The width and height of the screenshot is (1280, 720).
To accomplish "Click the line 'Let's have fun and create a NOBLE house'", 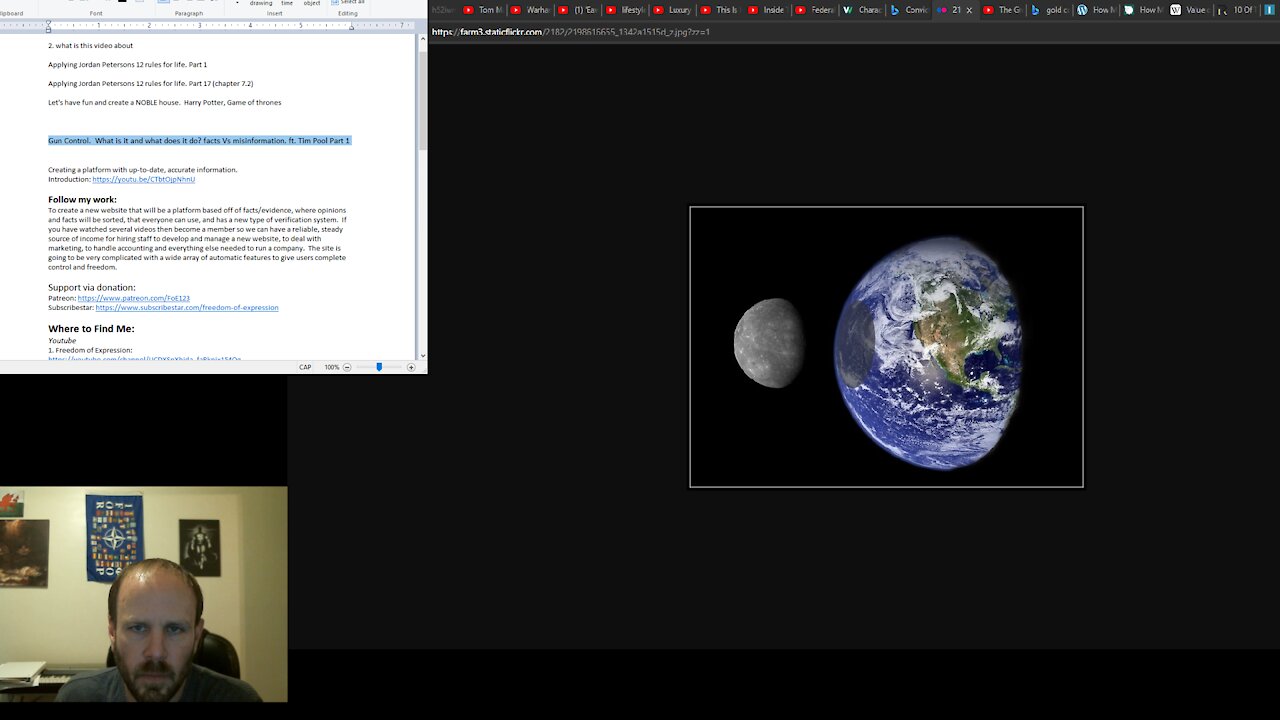I will [x=164, y=103].
